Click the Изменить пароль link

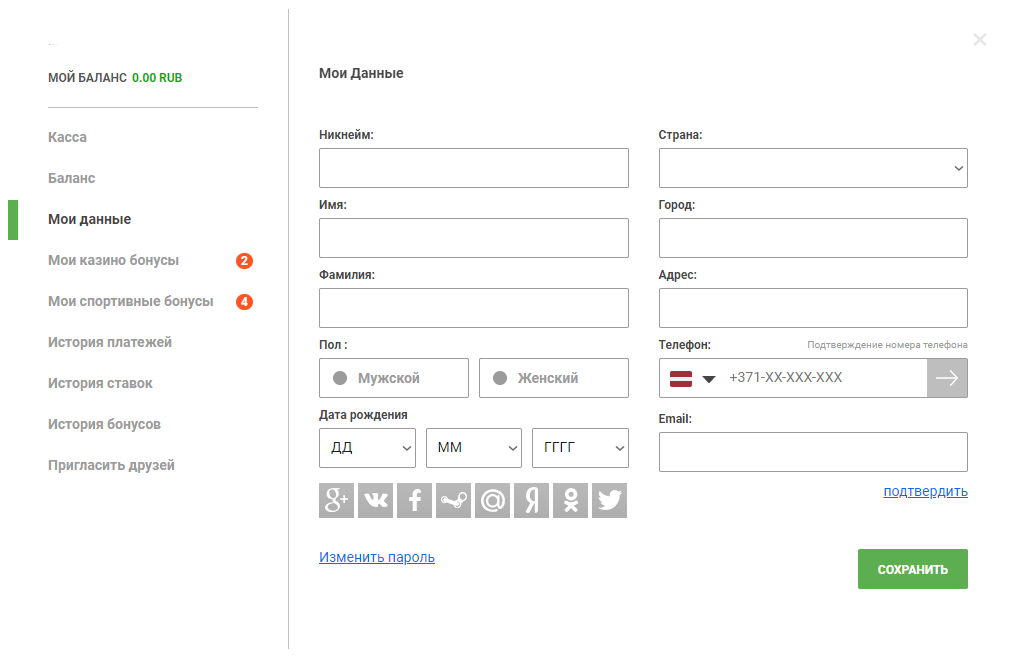(x=377, y=557)
